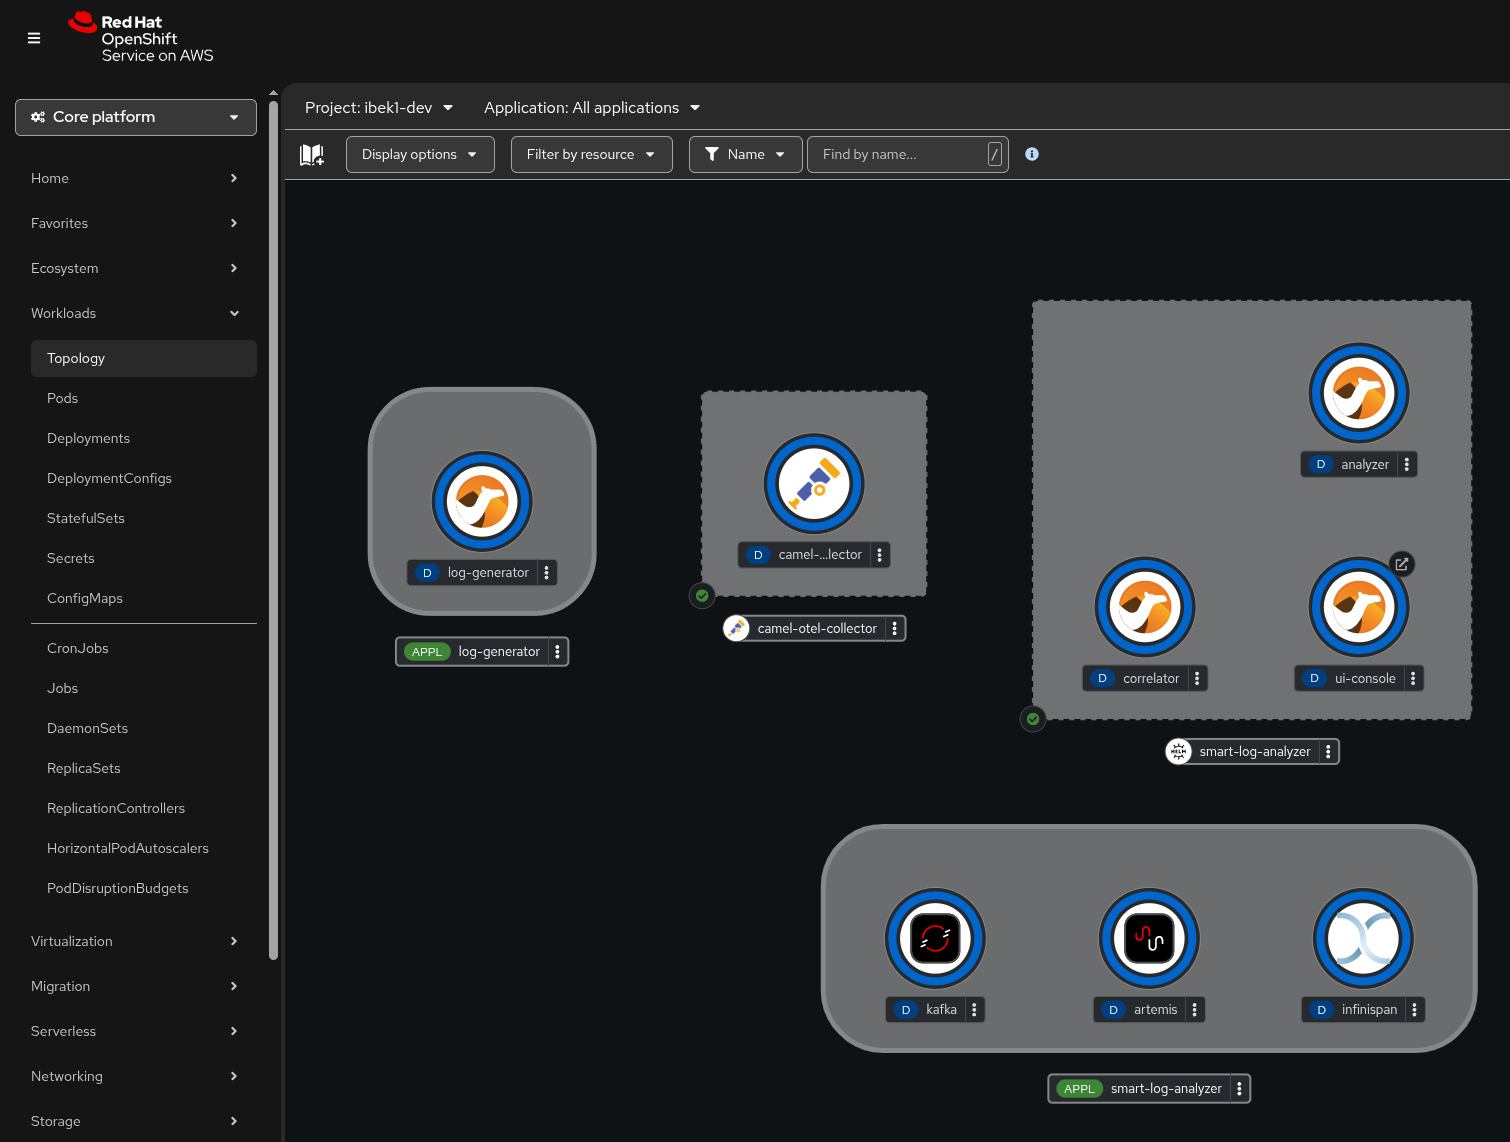Screen dimensions: 1510x1142
Task: Go to StatefulSets in the sidebar
Action: (x=144, y=518)
